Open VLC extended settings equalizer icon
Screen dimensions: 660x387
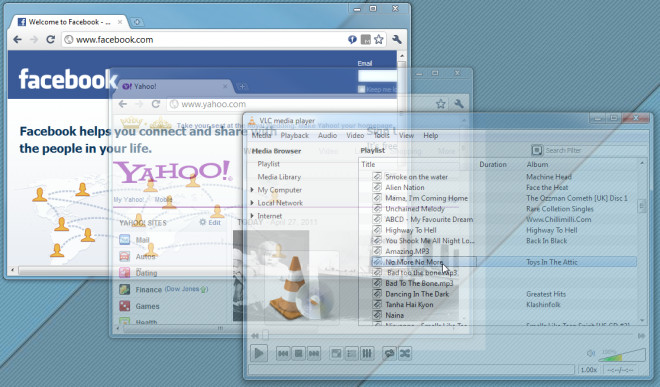click(367, 353)
